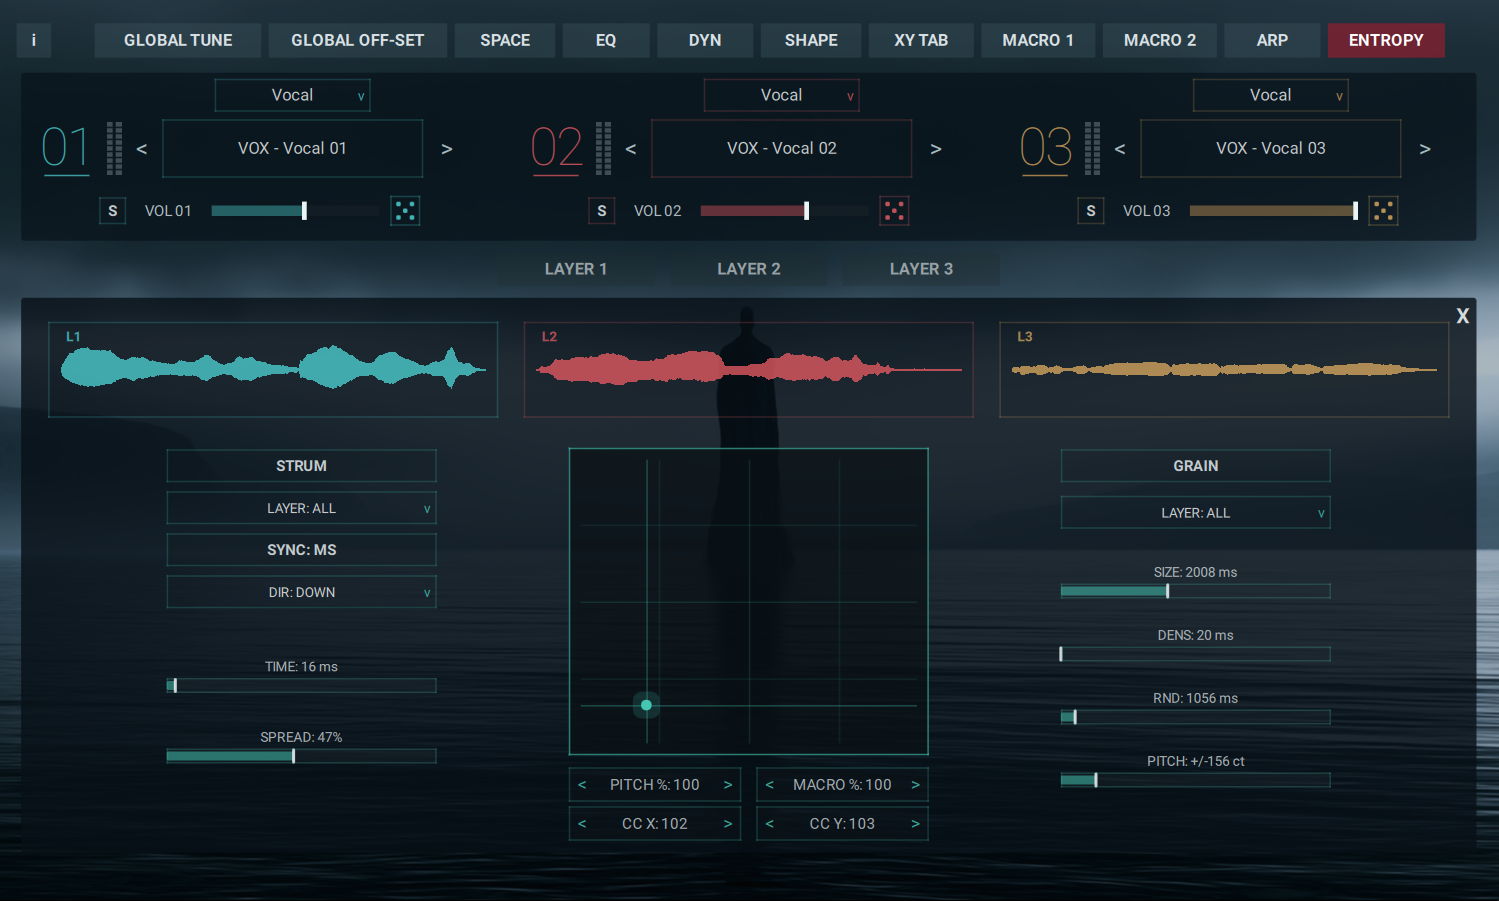Decrease CC Y value arrow
The height and width of the screenshot is (901, 1499).
pyautogui.click(x=770, y=824)
